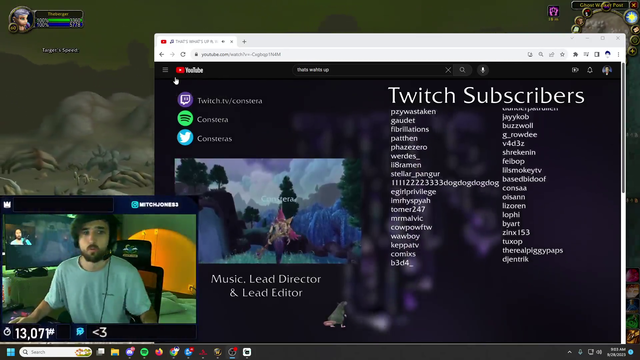The width and height of the screenshot is (640, 360).
Task: Toggle the Chrome side panel
Action: coord(597,54)
